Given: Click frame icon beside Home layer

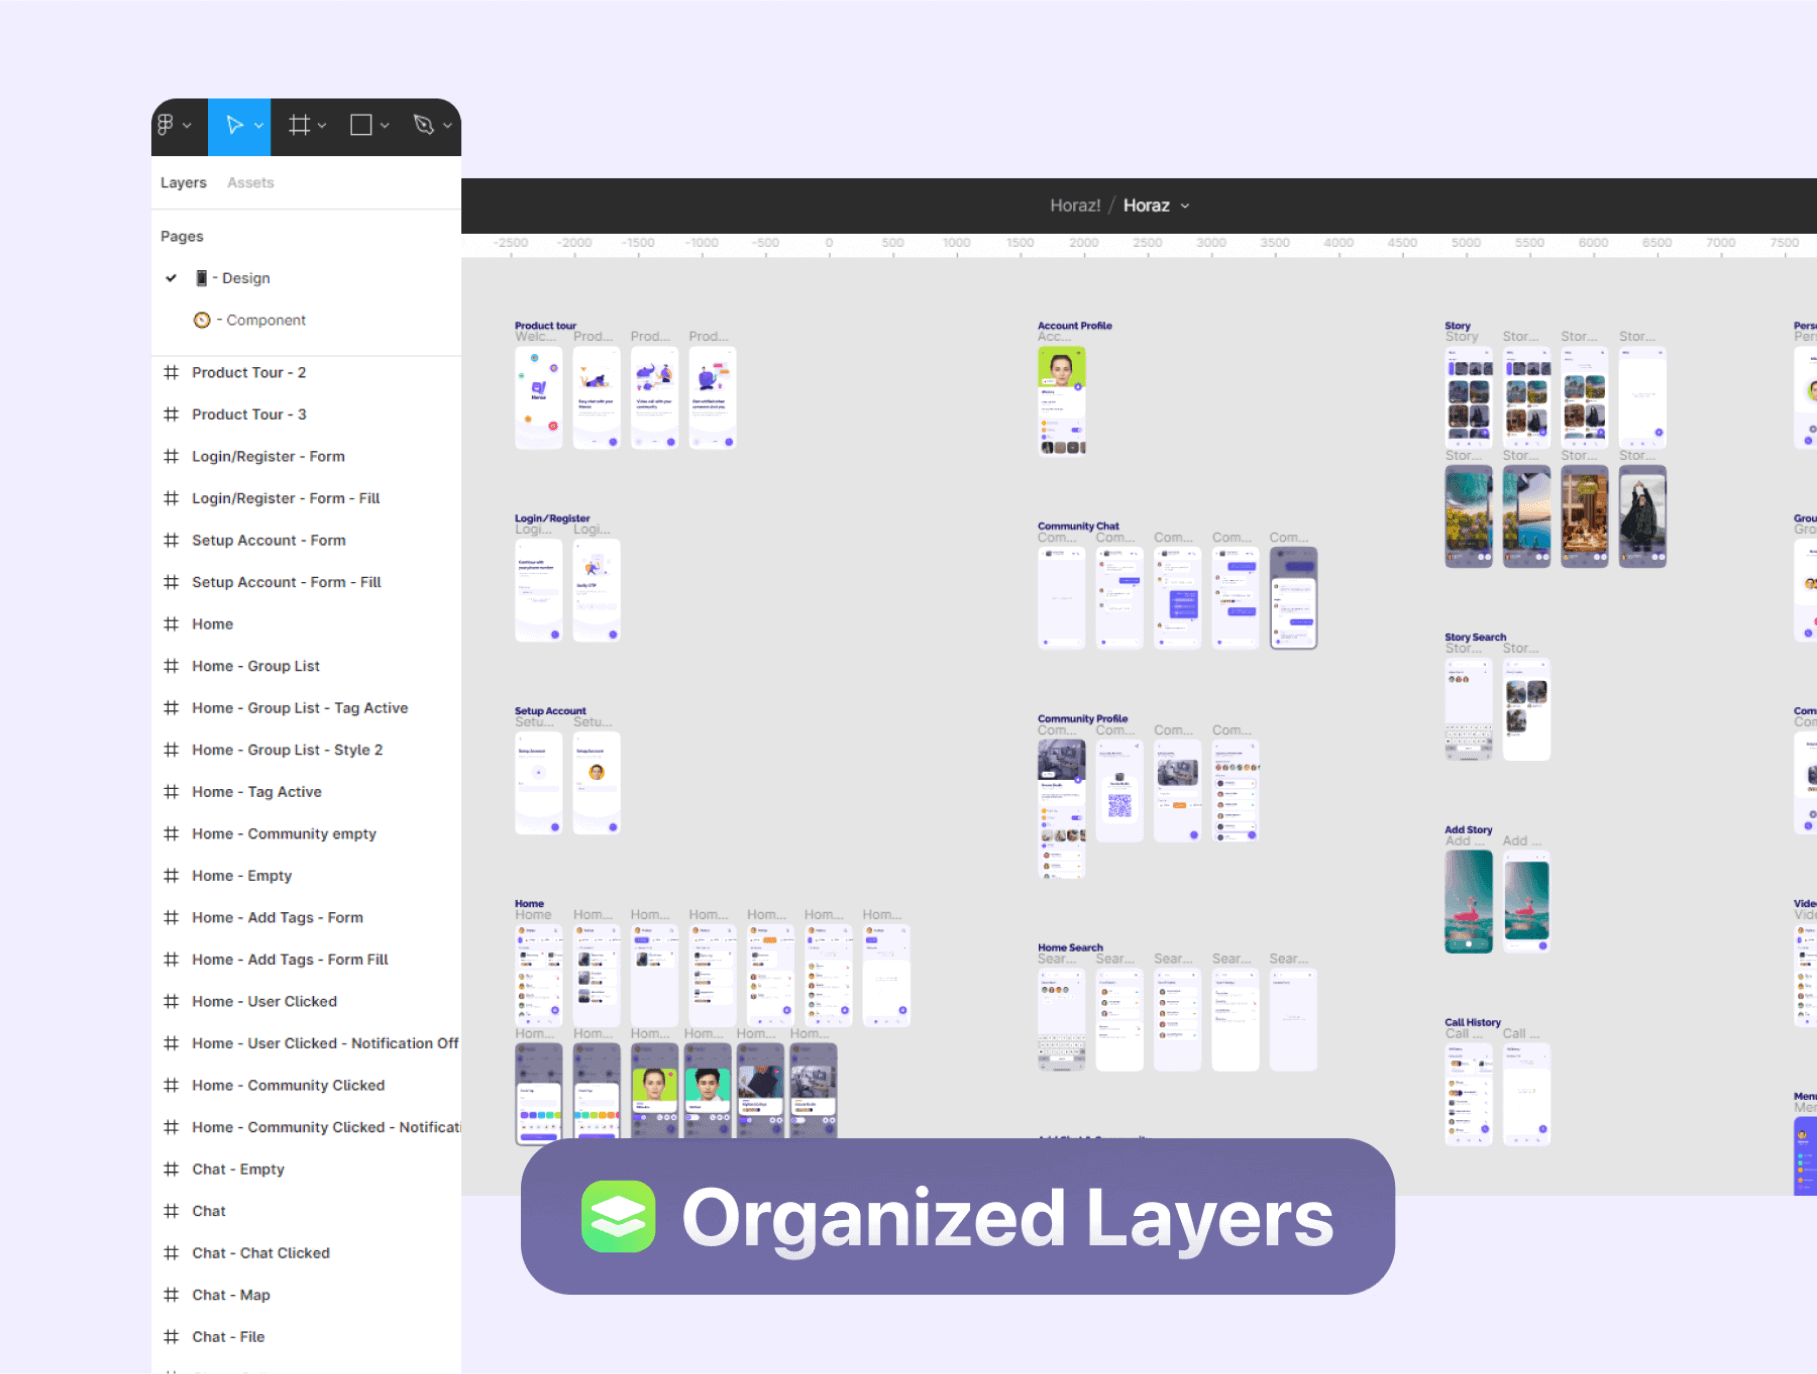Looking at the screenshot, I should pos(171,624).
